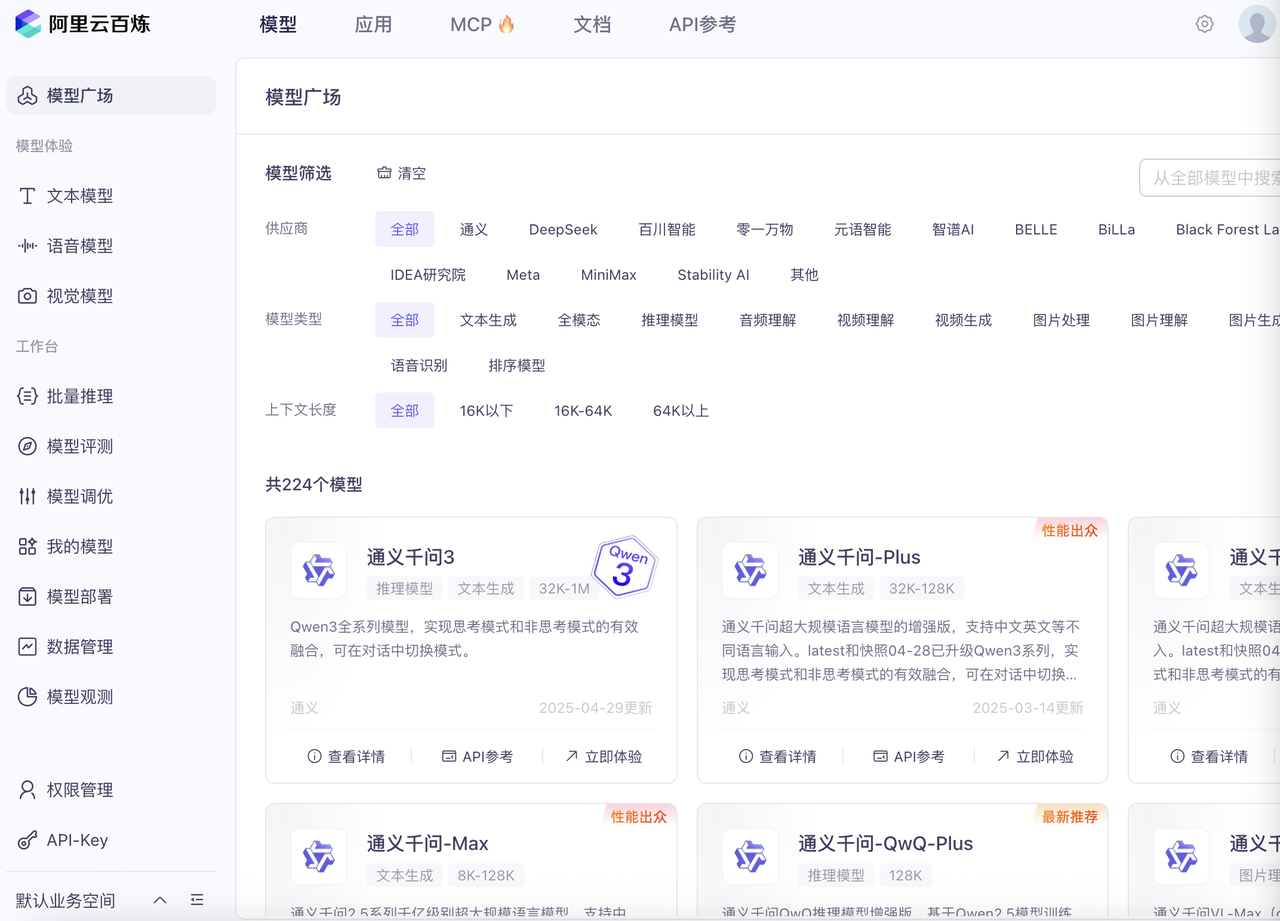Viewport: 1280px width, 921px height.
Task: Filter model type by 视频生成
Action: tap(963, 320)
